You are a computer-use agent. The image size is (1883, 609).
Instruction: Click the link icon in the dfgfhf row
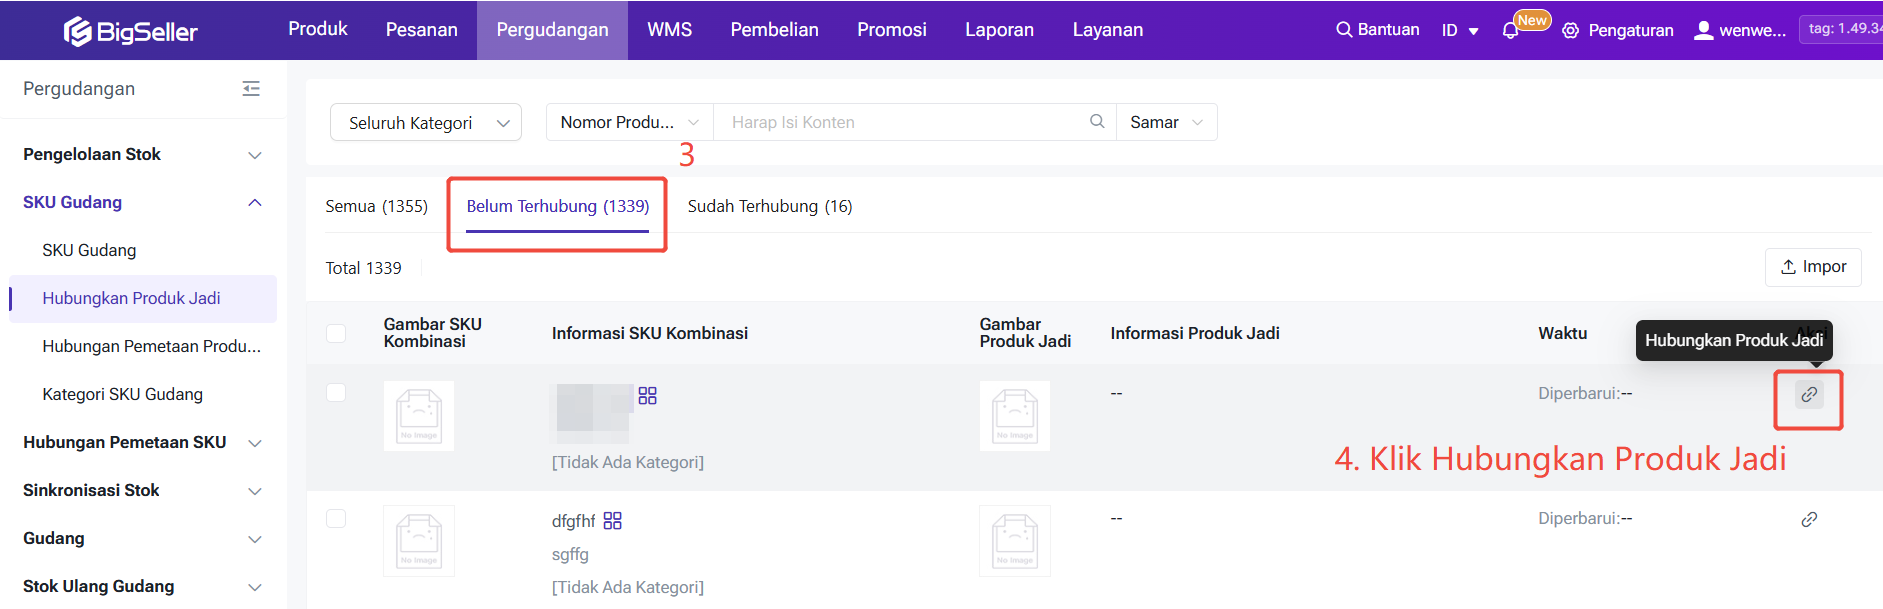click(x=1809, y=520)
